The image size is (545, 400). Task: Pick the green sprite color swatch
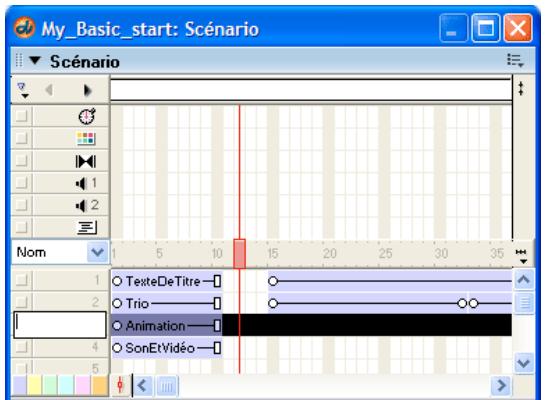[51, 385]
